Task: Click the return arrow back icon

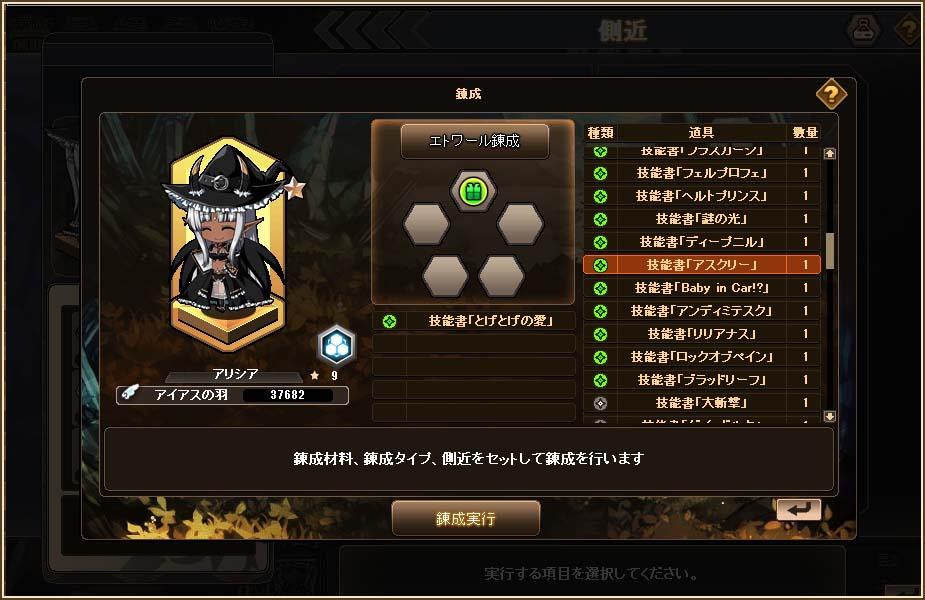Action: point(798,509)
